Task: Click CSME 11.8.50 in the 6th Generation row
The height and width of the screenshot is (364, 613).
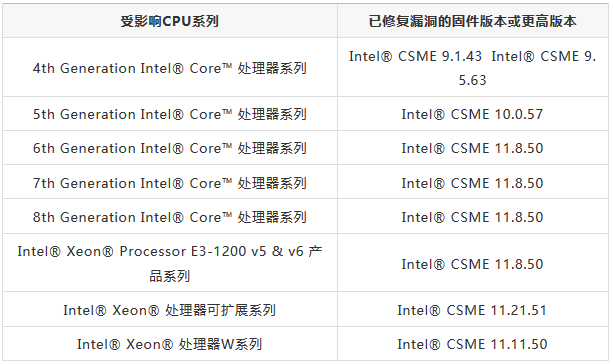Action: click(x=473, y=148)
